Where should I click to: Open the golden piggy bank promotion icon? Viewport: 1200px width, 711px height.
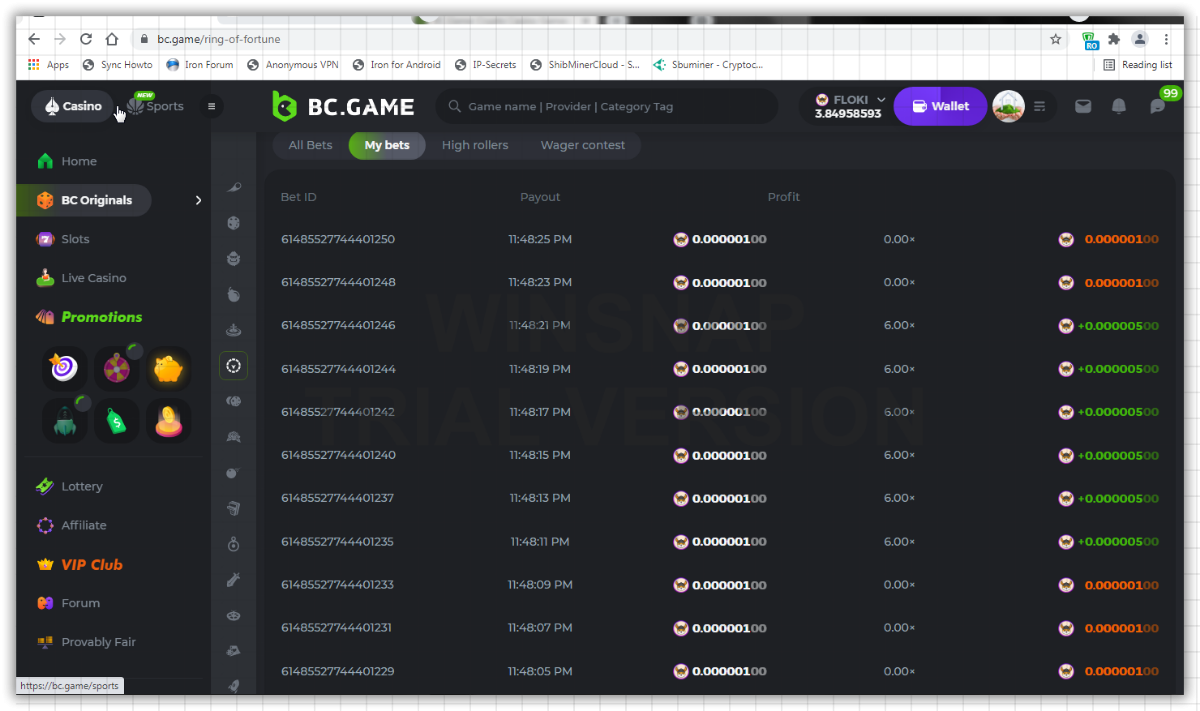[168, 369]
